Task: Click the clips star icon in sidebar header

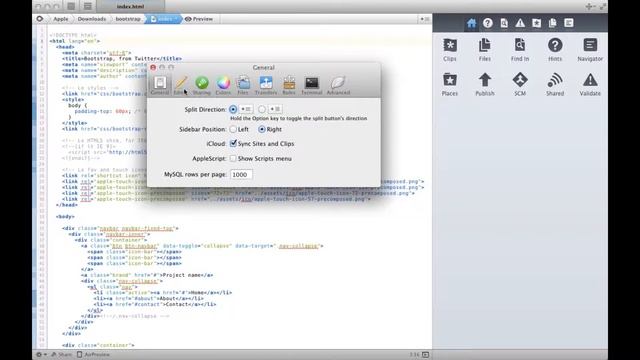Action: point(536,23)
